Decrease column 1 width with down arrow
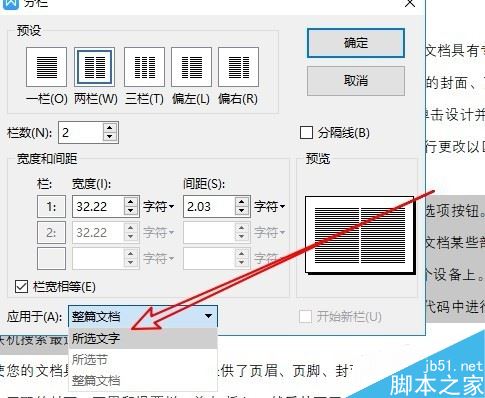 pos(131,211)
